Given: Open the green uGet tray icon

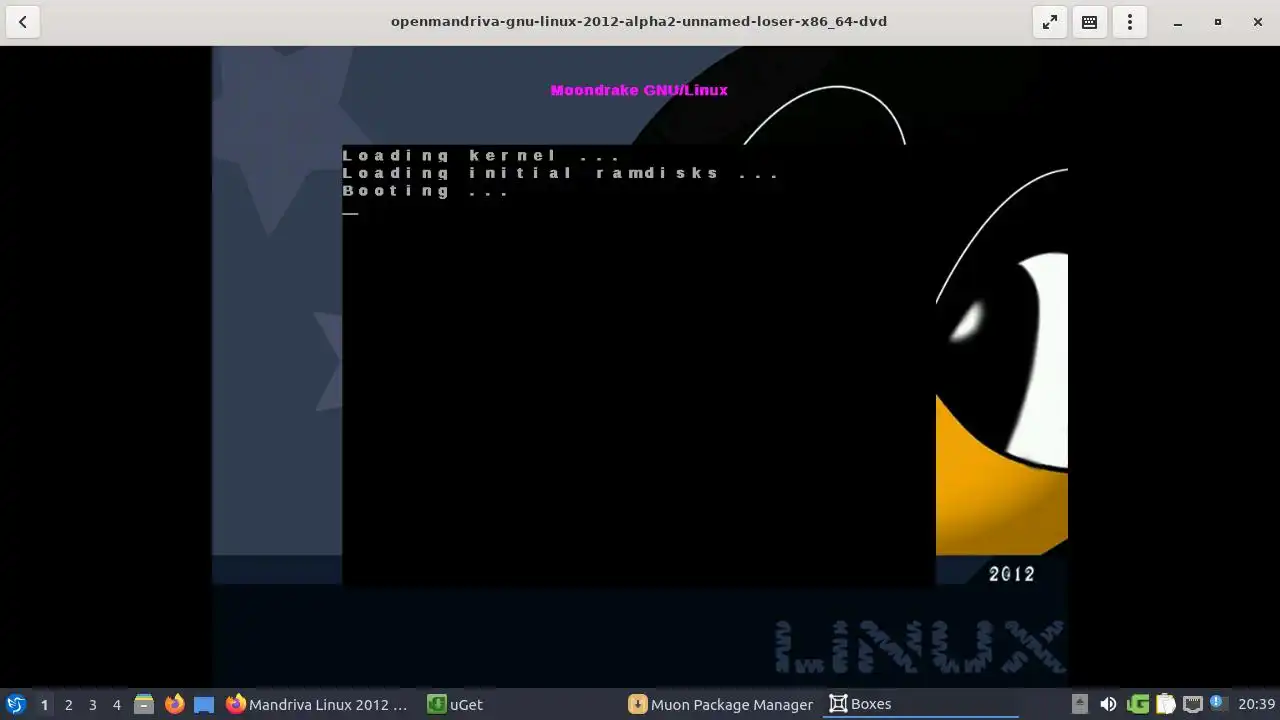Looking at the screenshot, I should click(1138, 704).
